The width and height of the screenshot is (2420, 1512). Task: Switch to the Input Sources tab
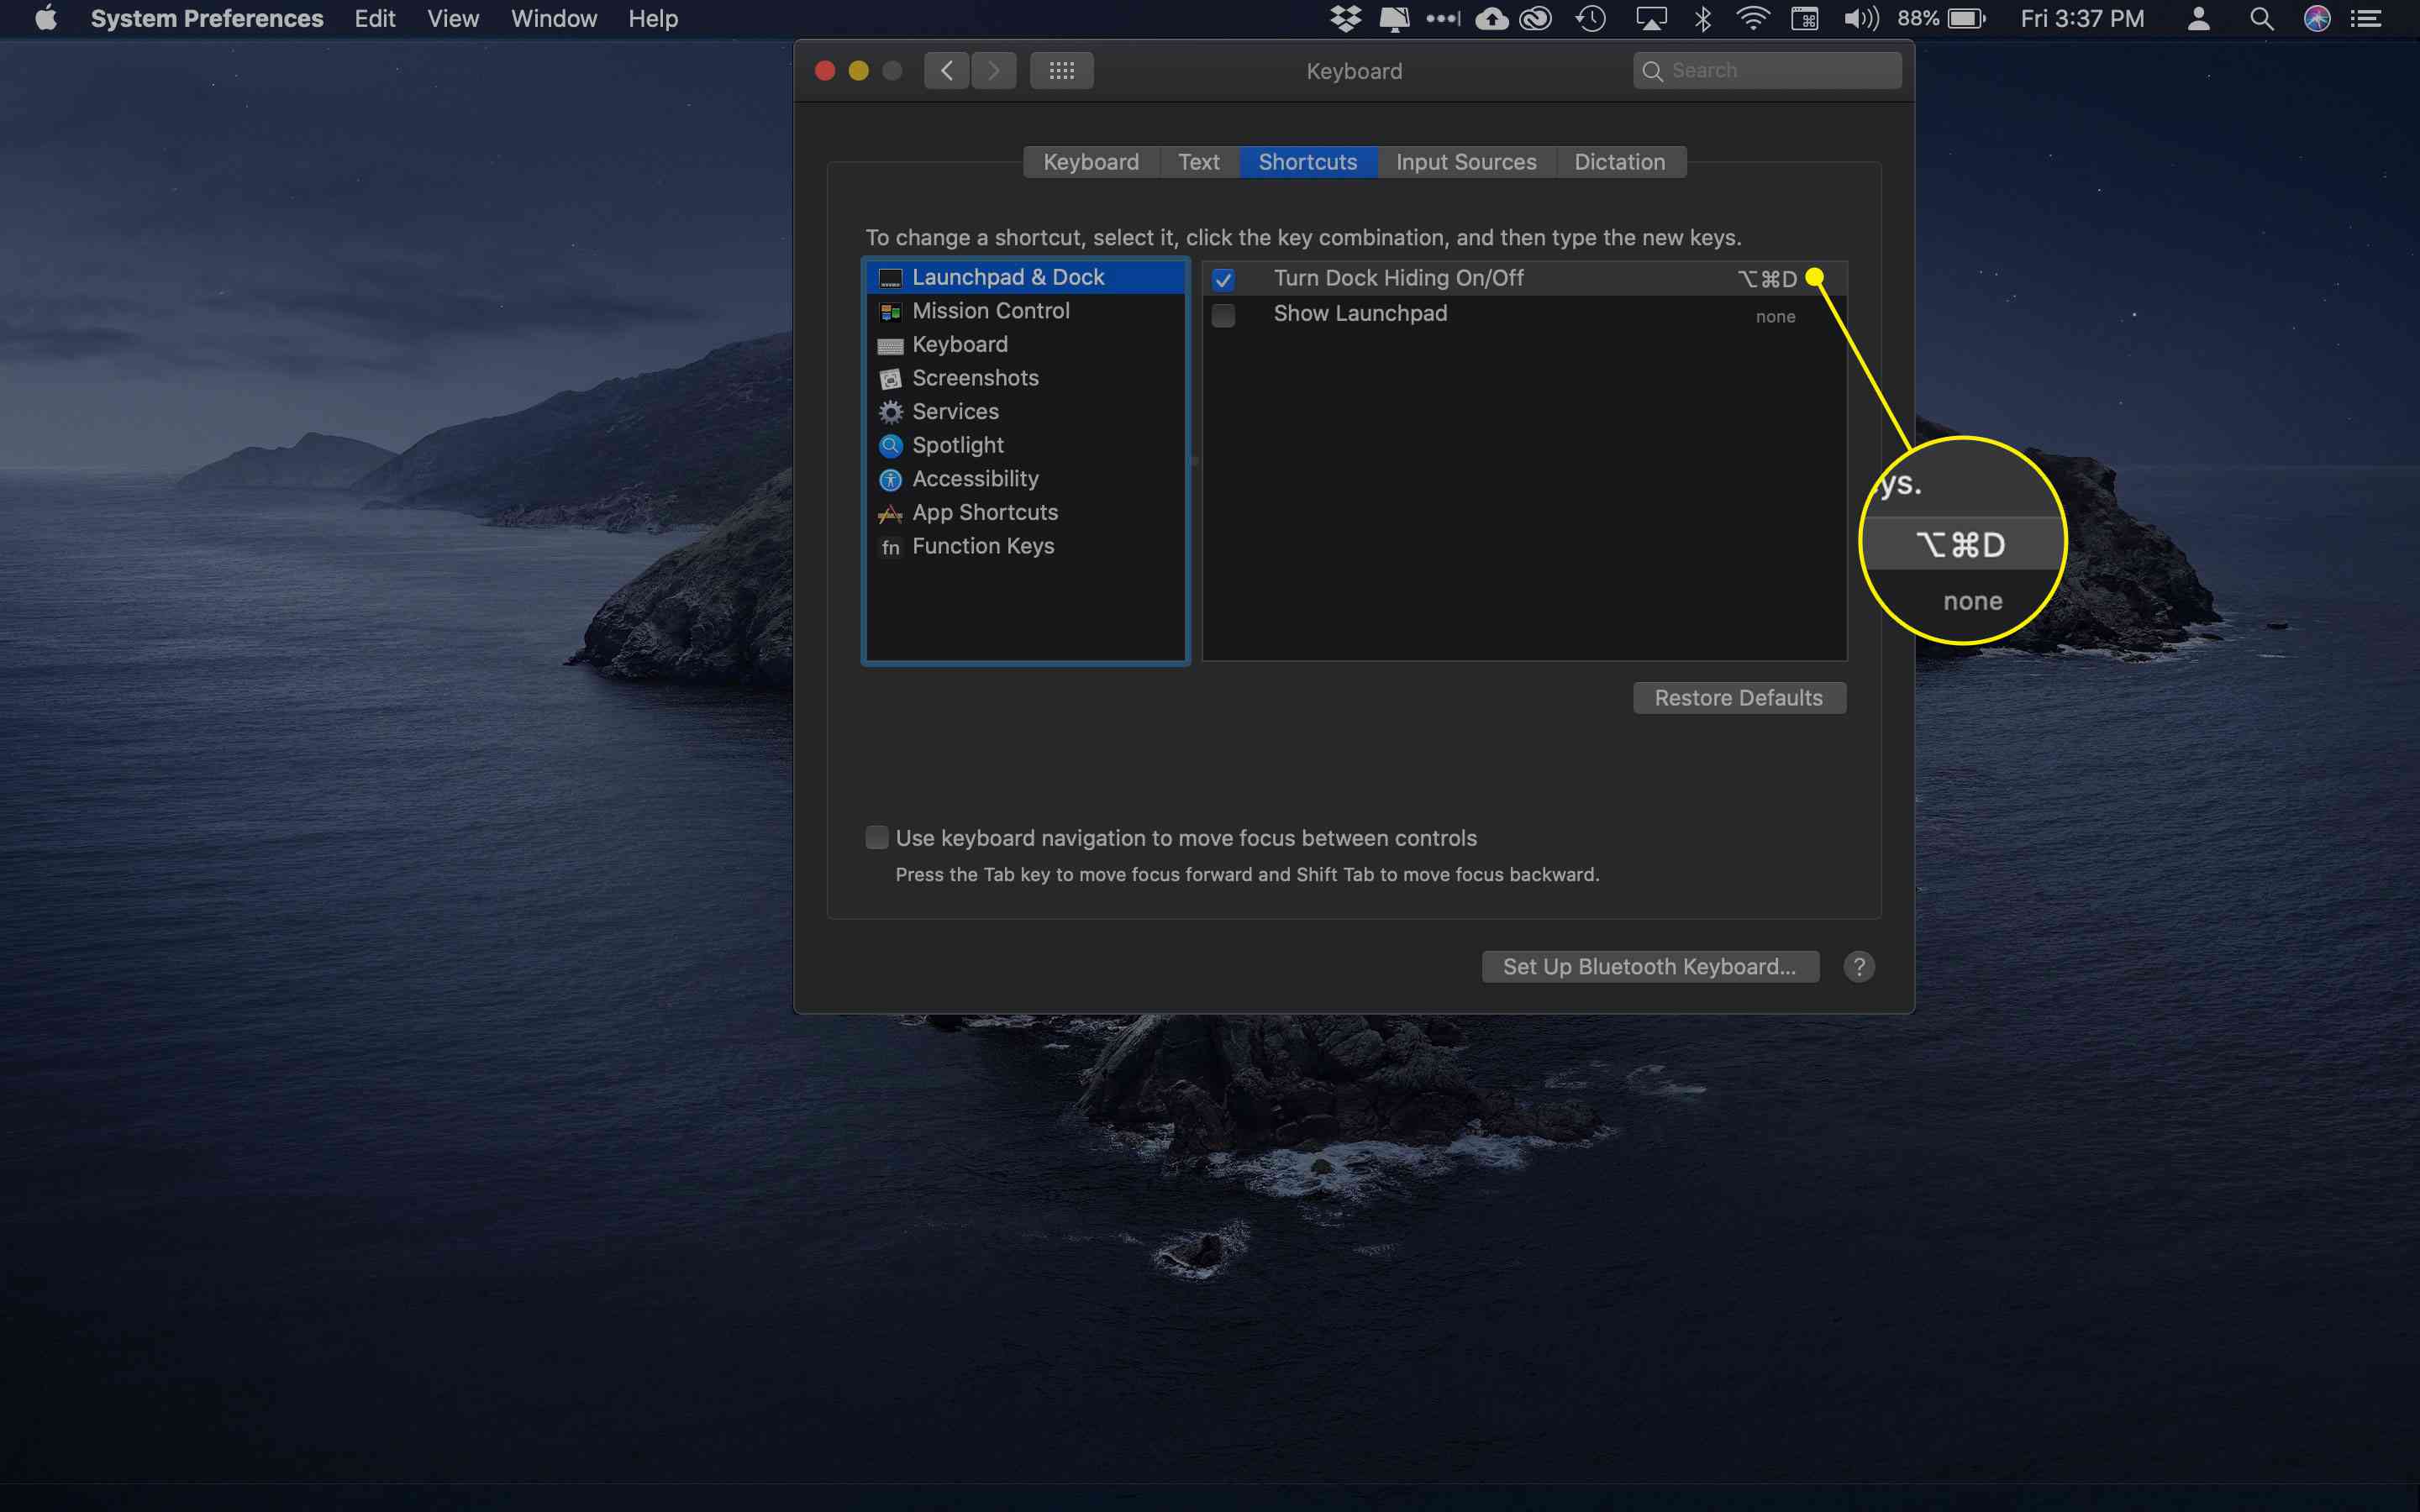[x=1465, y=162]
